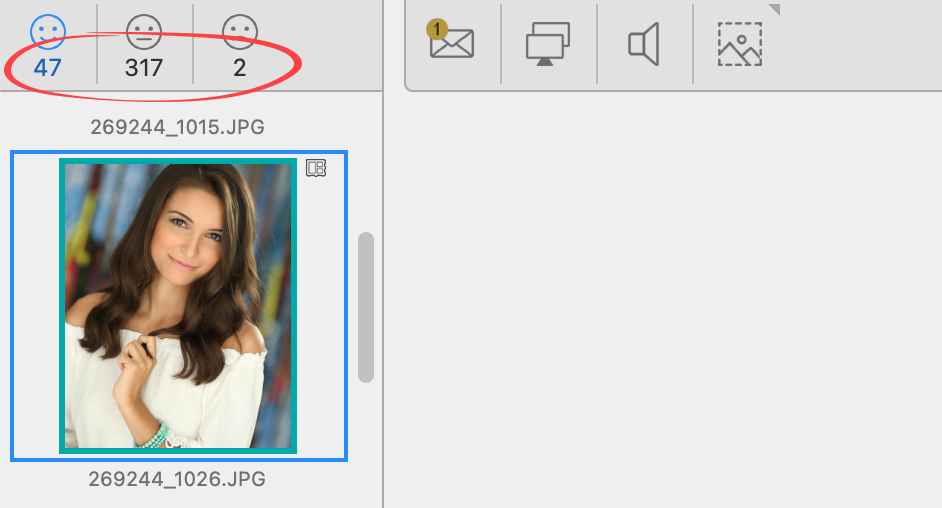Click the vertical divider between the panels
The height and width of the screenshot is (508, 942).
(x=384, y=300)
